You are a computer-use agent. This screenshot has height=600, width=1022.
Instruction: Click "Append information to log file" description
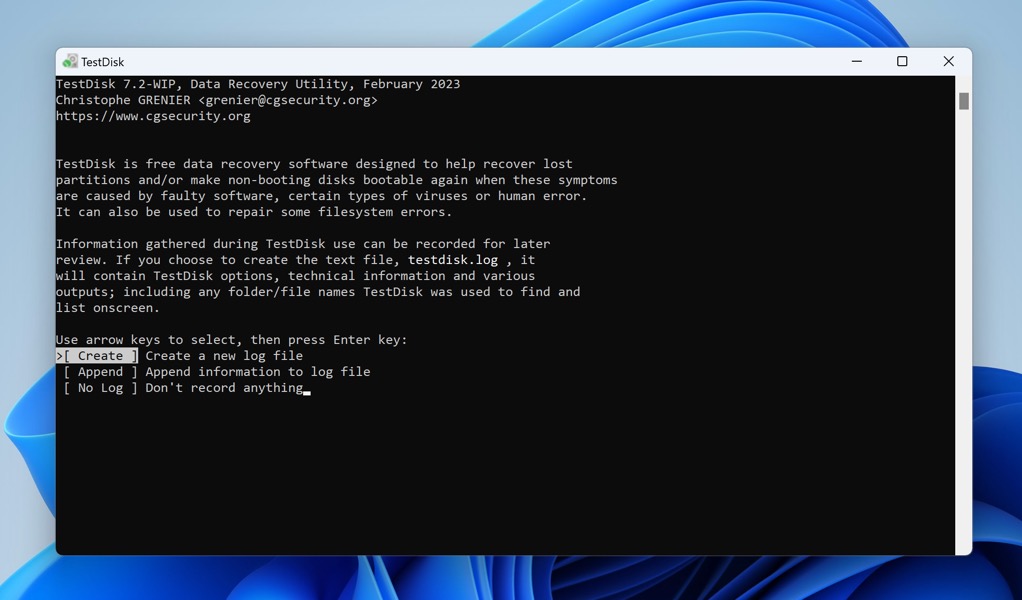(257, 371)
